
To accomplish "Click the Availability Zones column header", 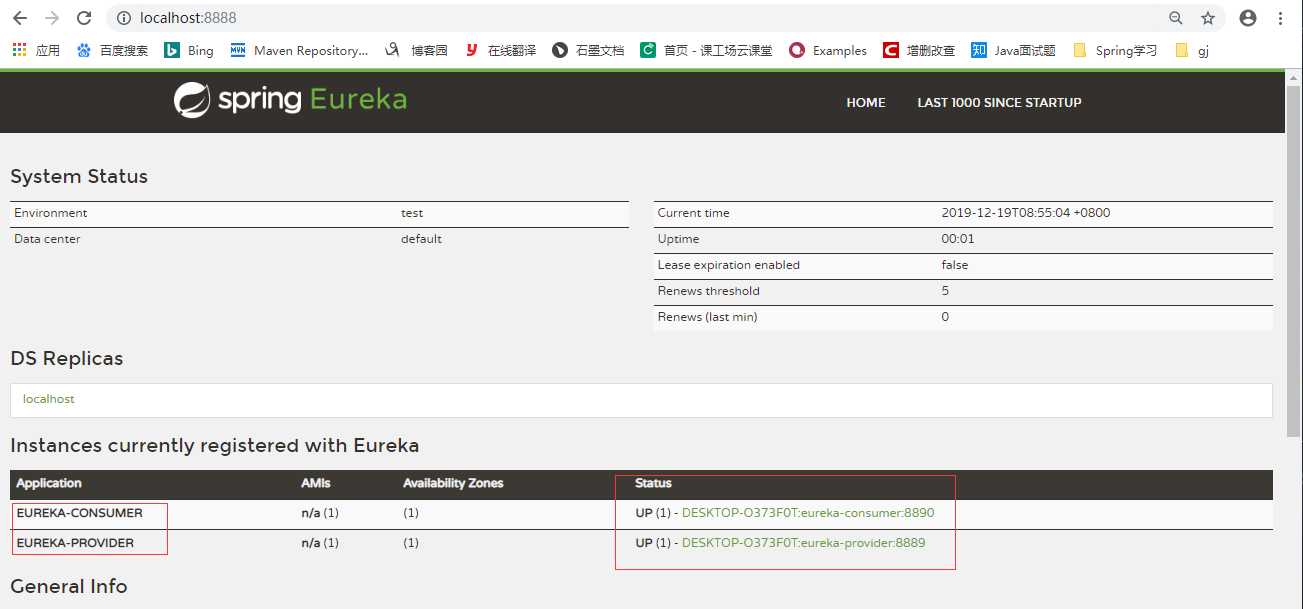I will [x=453, y=483].
